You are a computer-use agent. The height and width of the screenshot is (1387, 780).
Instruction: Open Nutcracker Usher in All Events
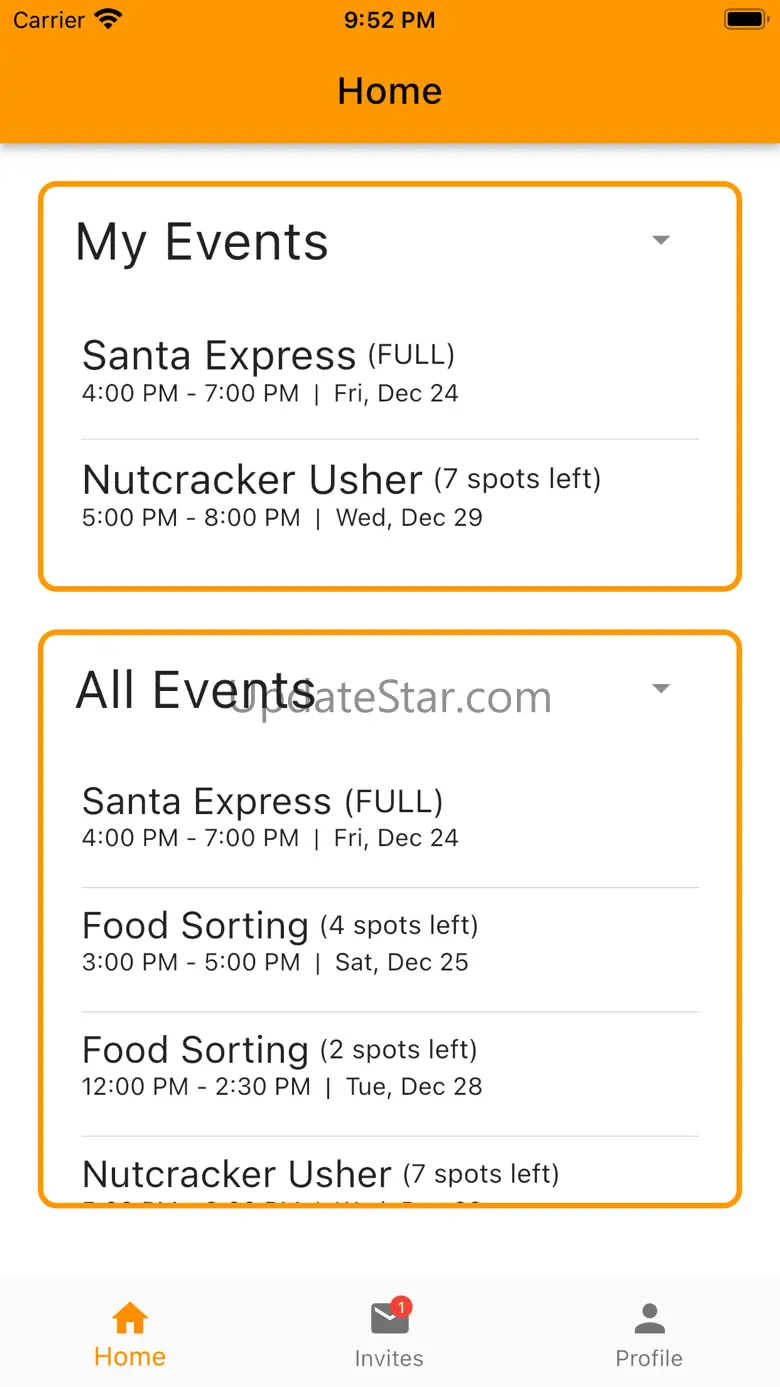(390, 1169)
